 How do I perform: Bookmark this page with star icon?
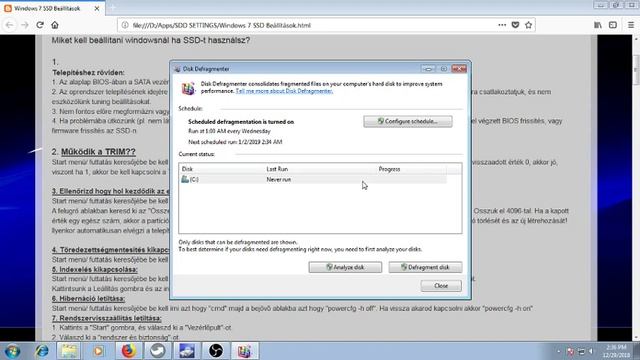tap(529, 25)
